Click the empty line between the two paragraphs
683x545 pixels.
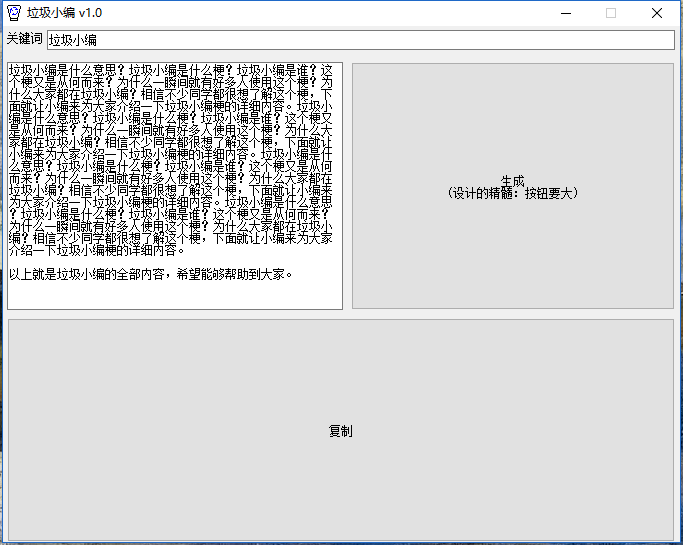(150, 262)
